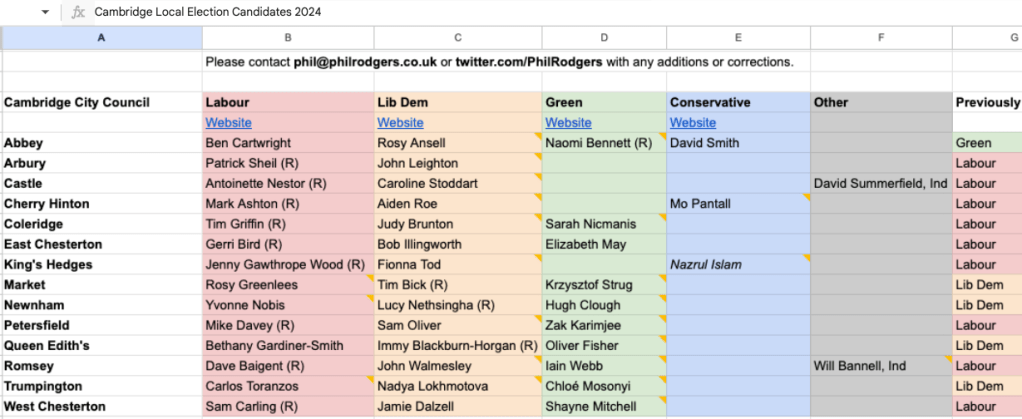
Task: Select column B header
Action: [x=288, y=38]
